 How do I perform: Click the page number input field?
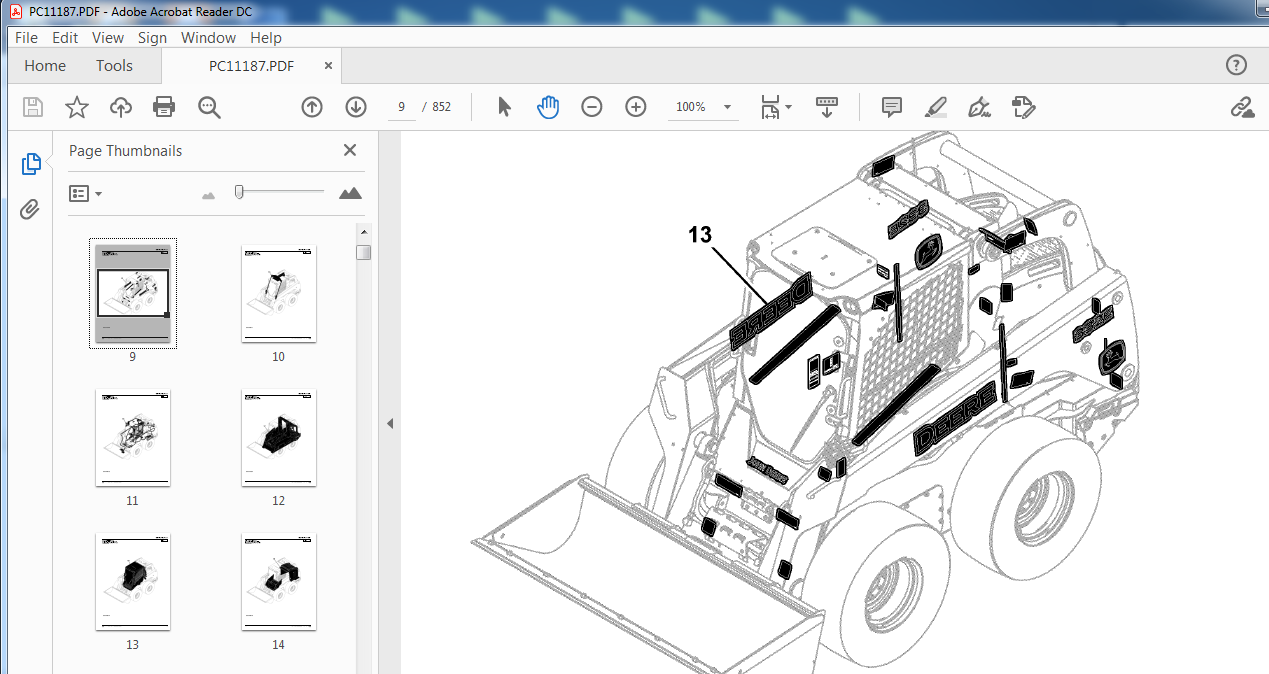click(x=401, y=107)
